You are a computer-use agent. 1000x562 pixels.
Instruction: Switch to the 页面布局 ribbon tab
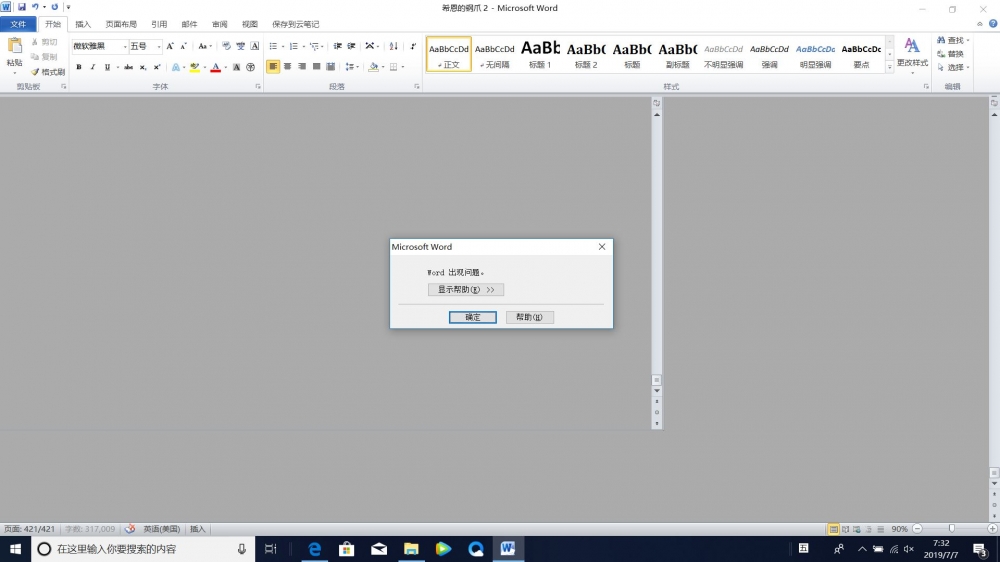coord(121,24)
